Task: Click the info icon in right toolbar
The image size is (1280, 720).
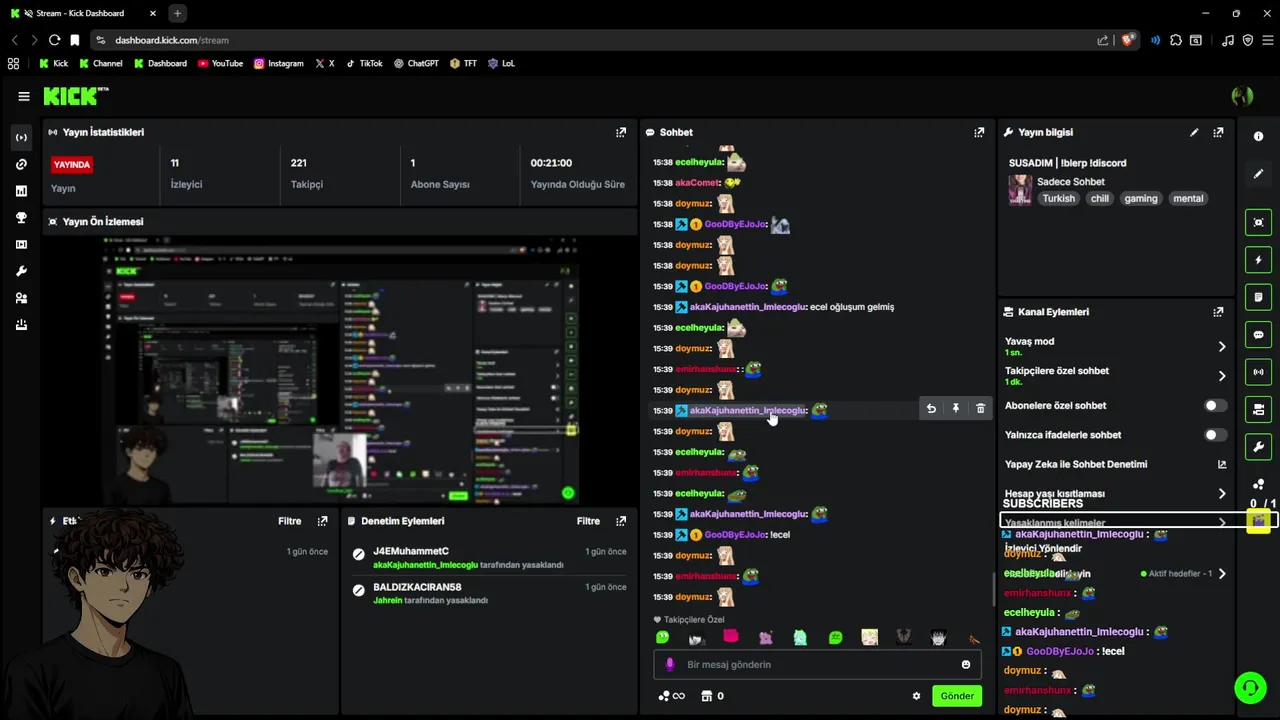Action: point(1258,136)
